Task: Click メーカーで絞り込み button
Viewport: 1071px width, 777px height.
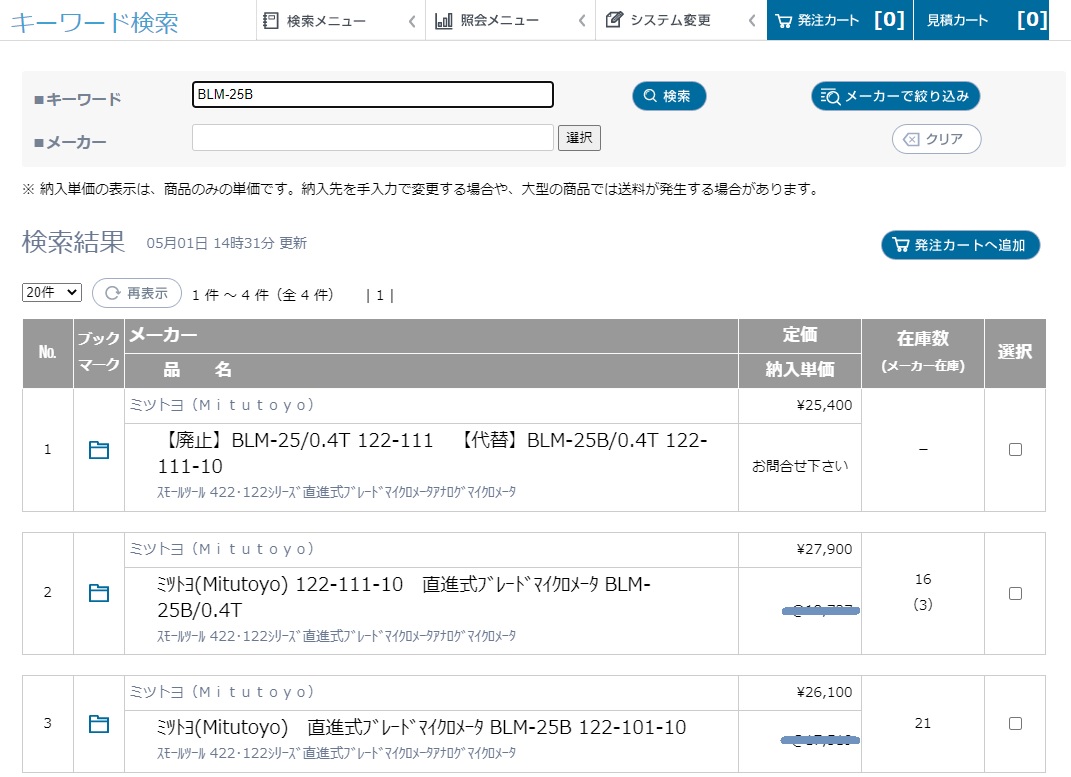Action: (x=895, y=96)
